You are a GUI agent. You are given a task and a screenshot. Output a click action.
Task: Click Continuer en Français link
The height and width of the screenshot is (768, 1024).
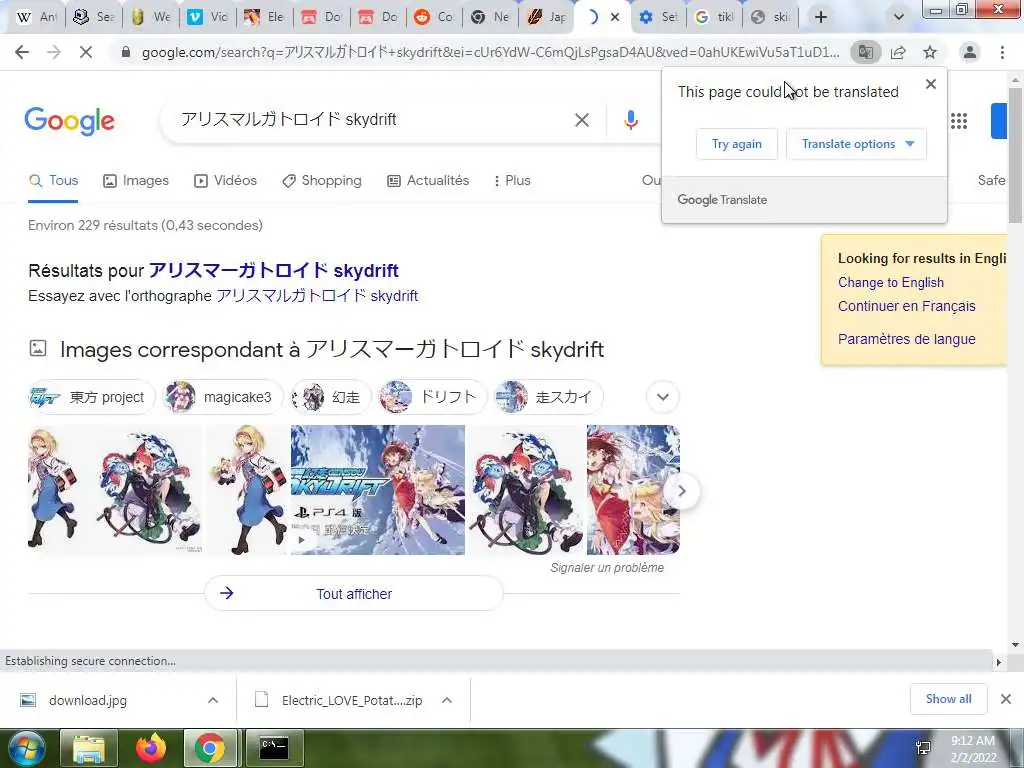coord(906,306)
